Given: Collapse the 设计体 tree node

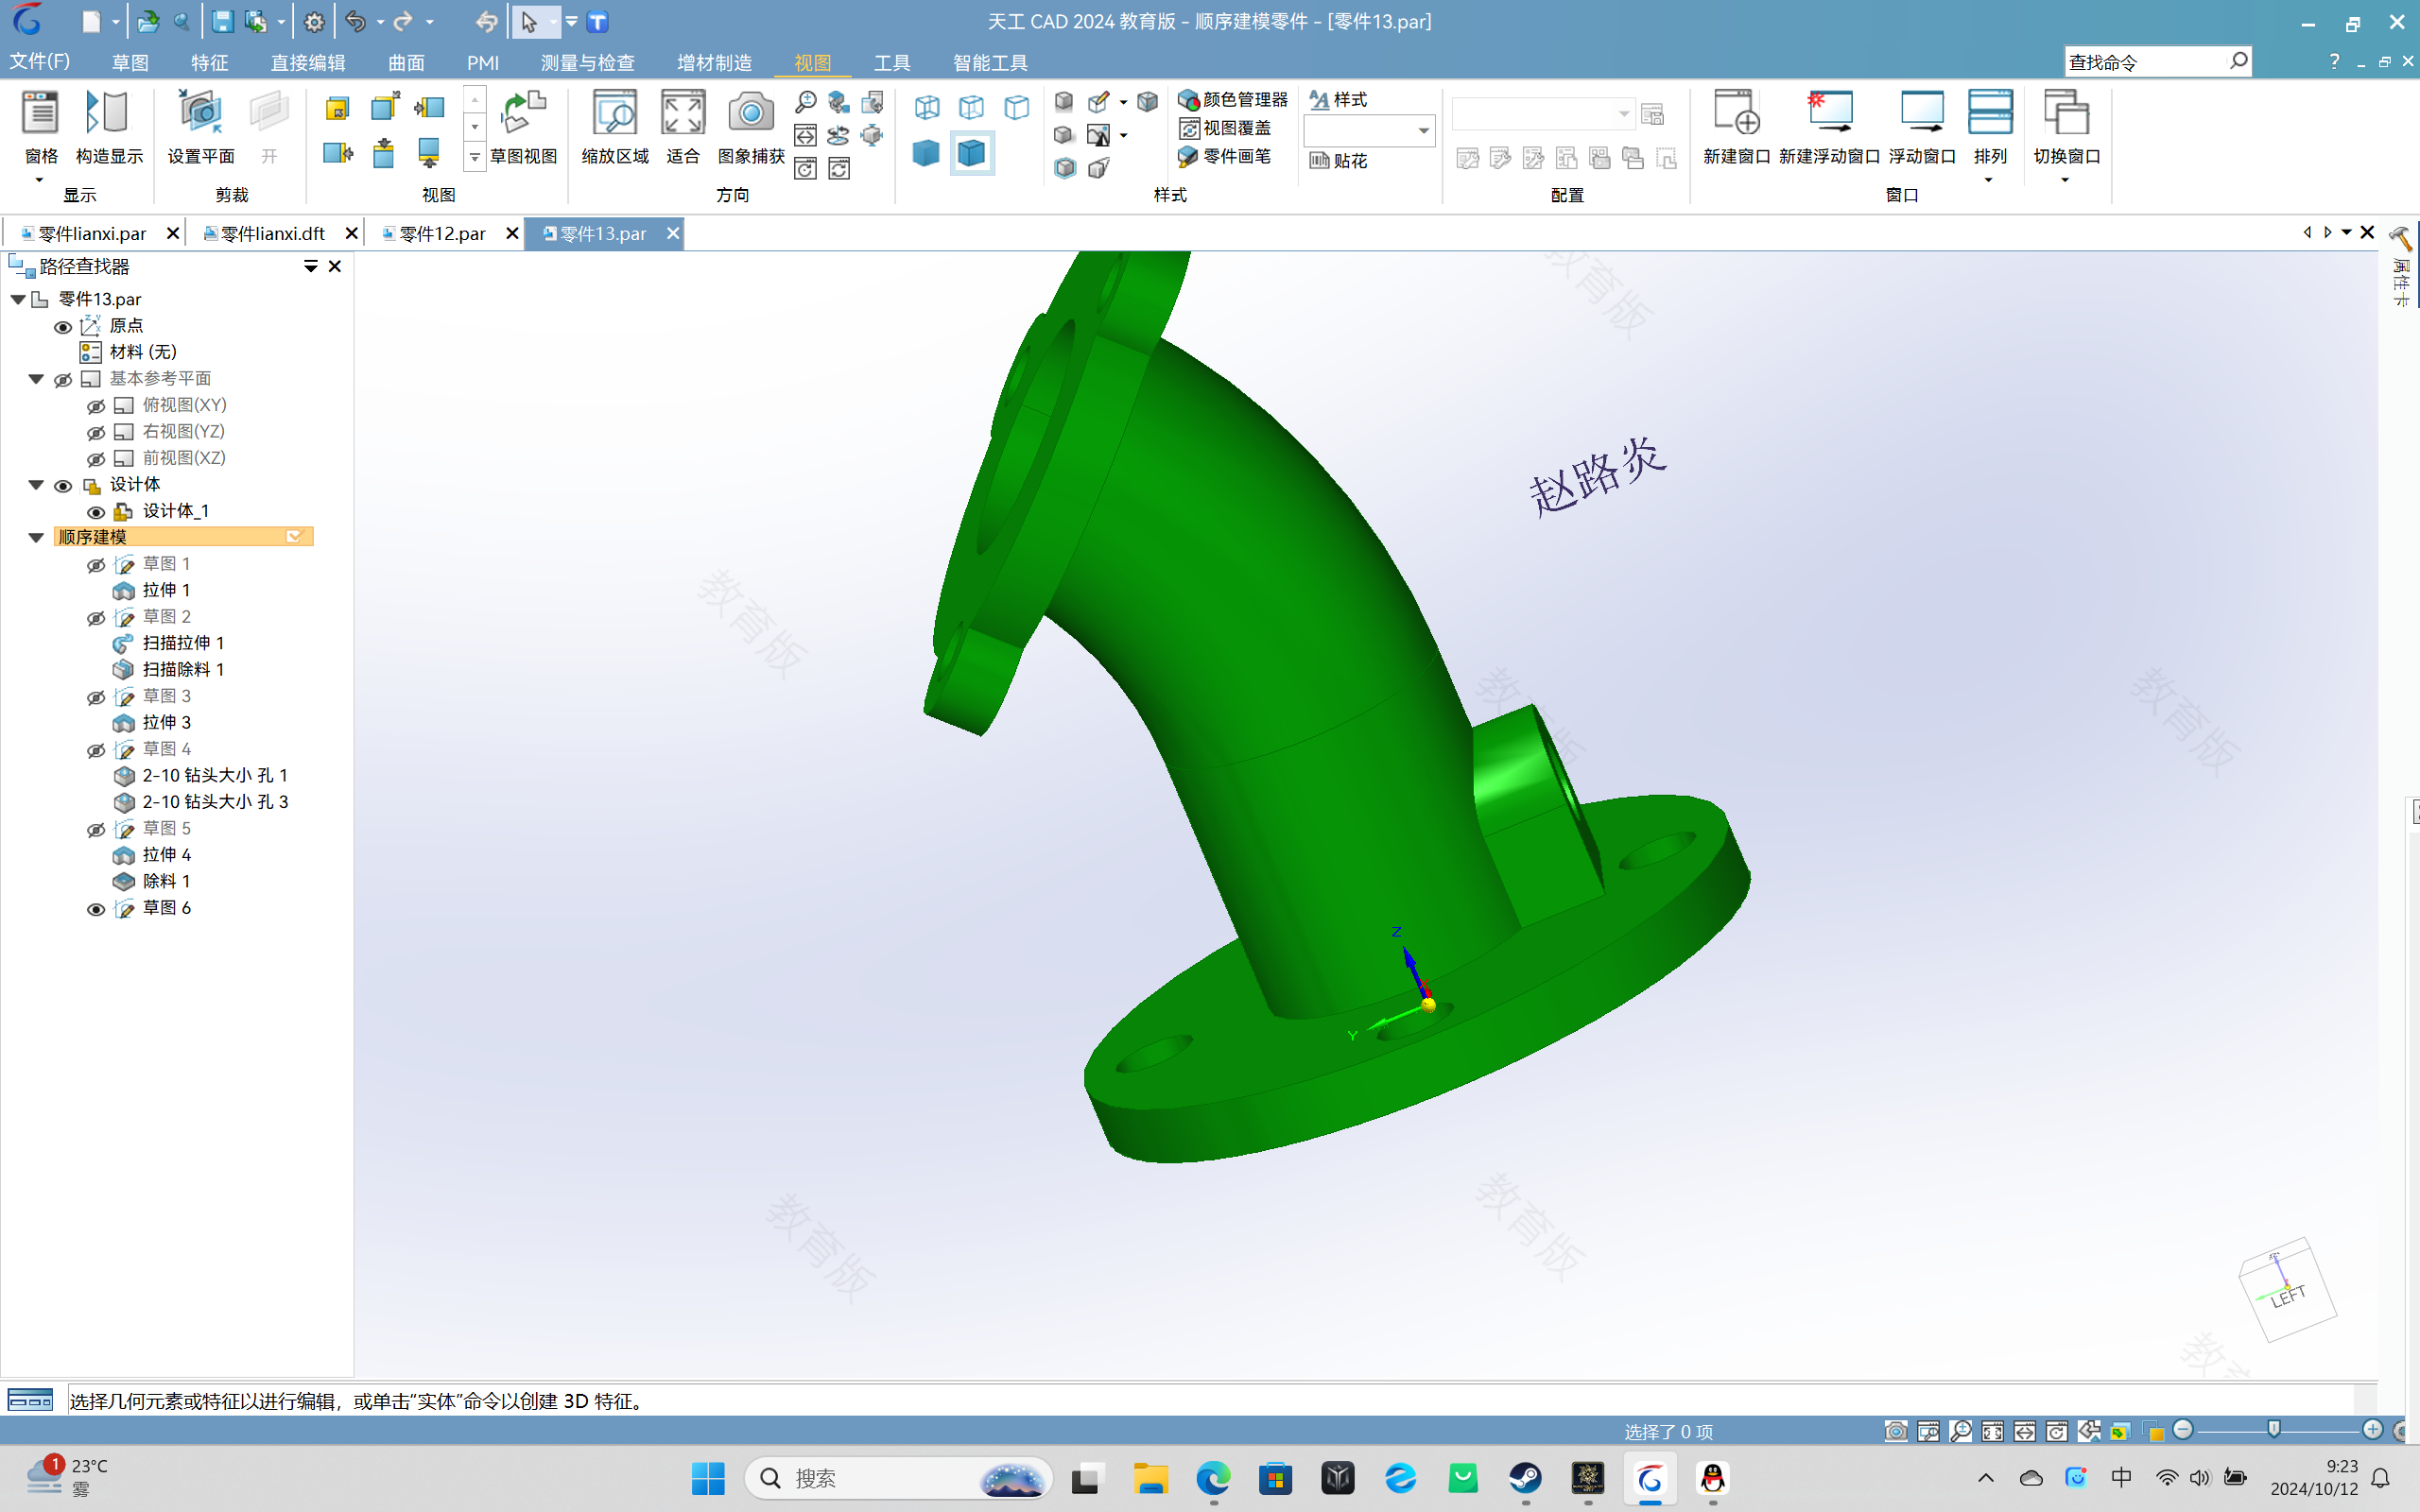Looking at the screenshot, I should pos(36,485).
